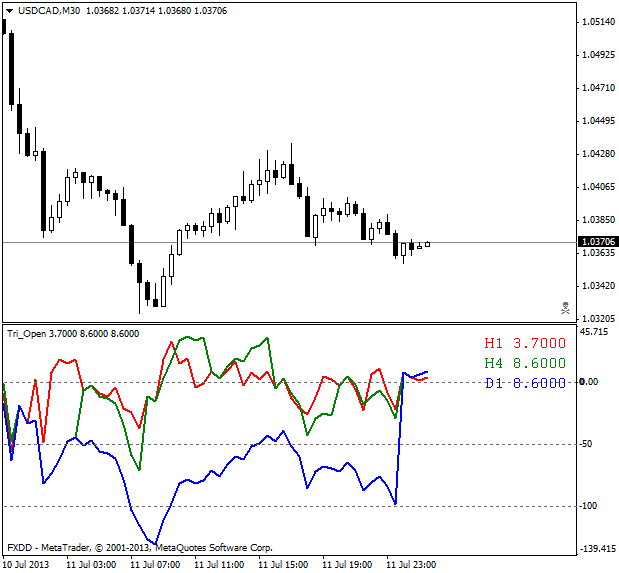Open the chart menu triangle beside USDCAD
This screenshot has height=573, width=619.
click(x=9, y=11)
